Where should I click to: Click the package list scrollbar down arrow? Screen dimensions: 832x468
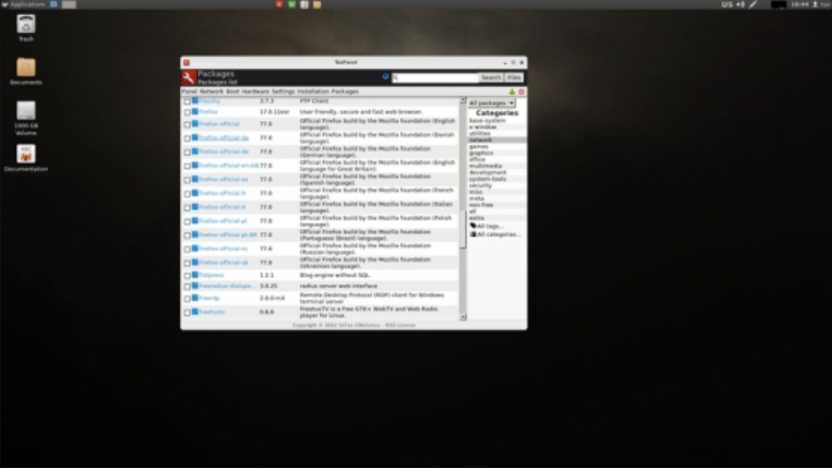click(463, 317)
